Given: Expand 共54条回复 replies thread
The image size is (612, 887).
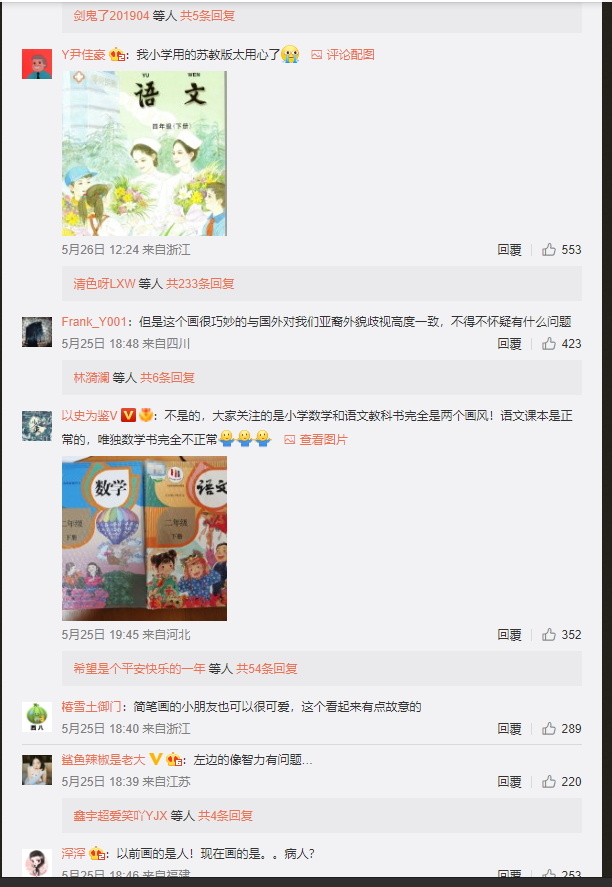Looking at the screenshot, I should pos(266,669).
